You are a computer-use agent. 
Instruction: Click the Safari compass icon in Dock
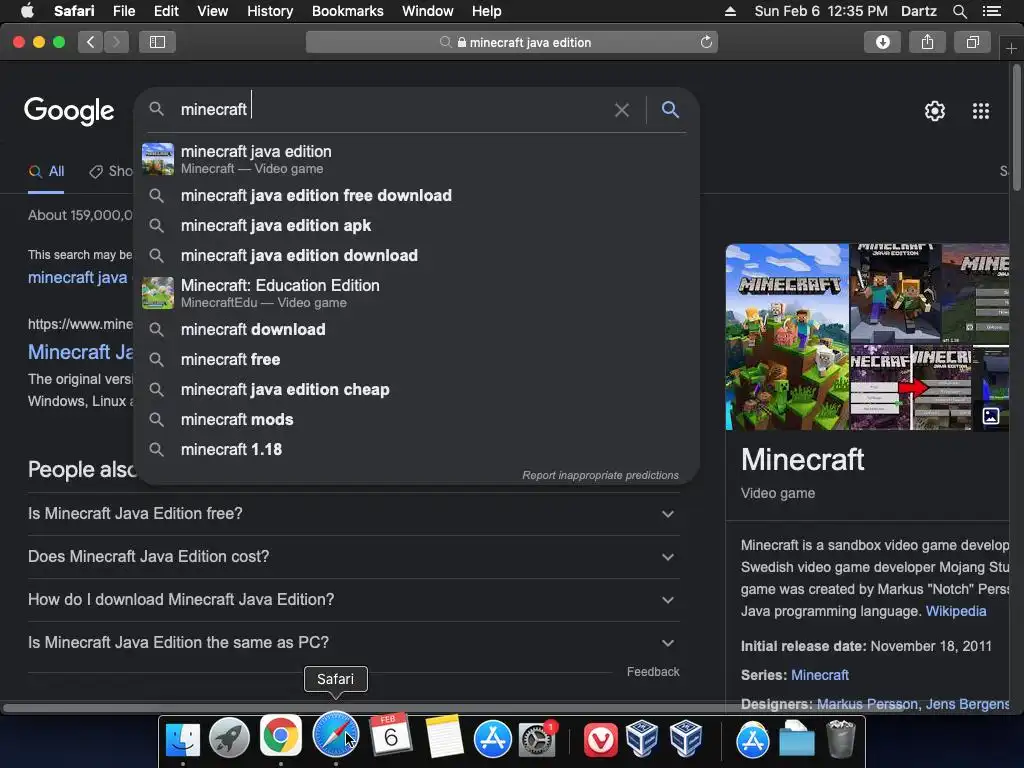pyautogui.click(x=336, y=734)
